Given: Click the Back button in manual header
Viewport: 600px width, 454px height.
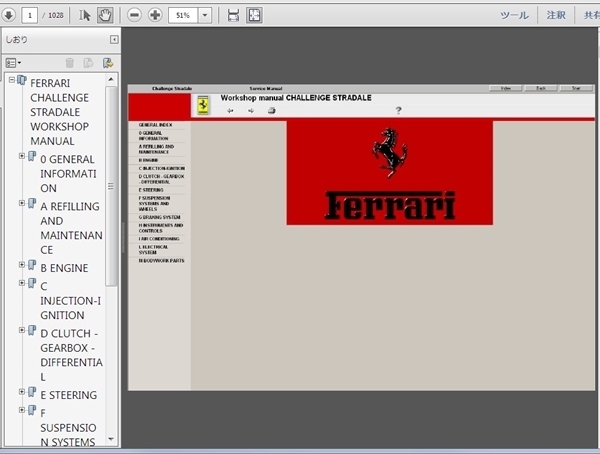Looking at the screenshot, I should pos(541,88).
